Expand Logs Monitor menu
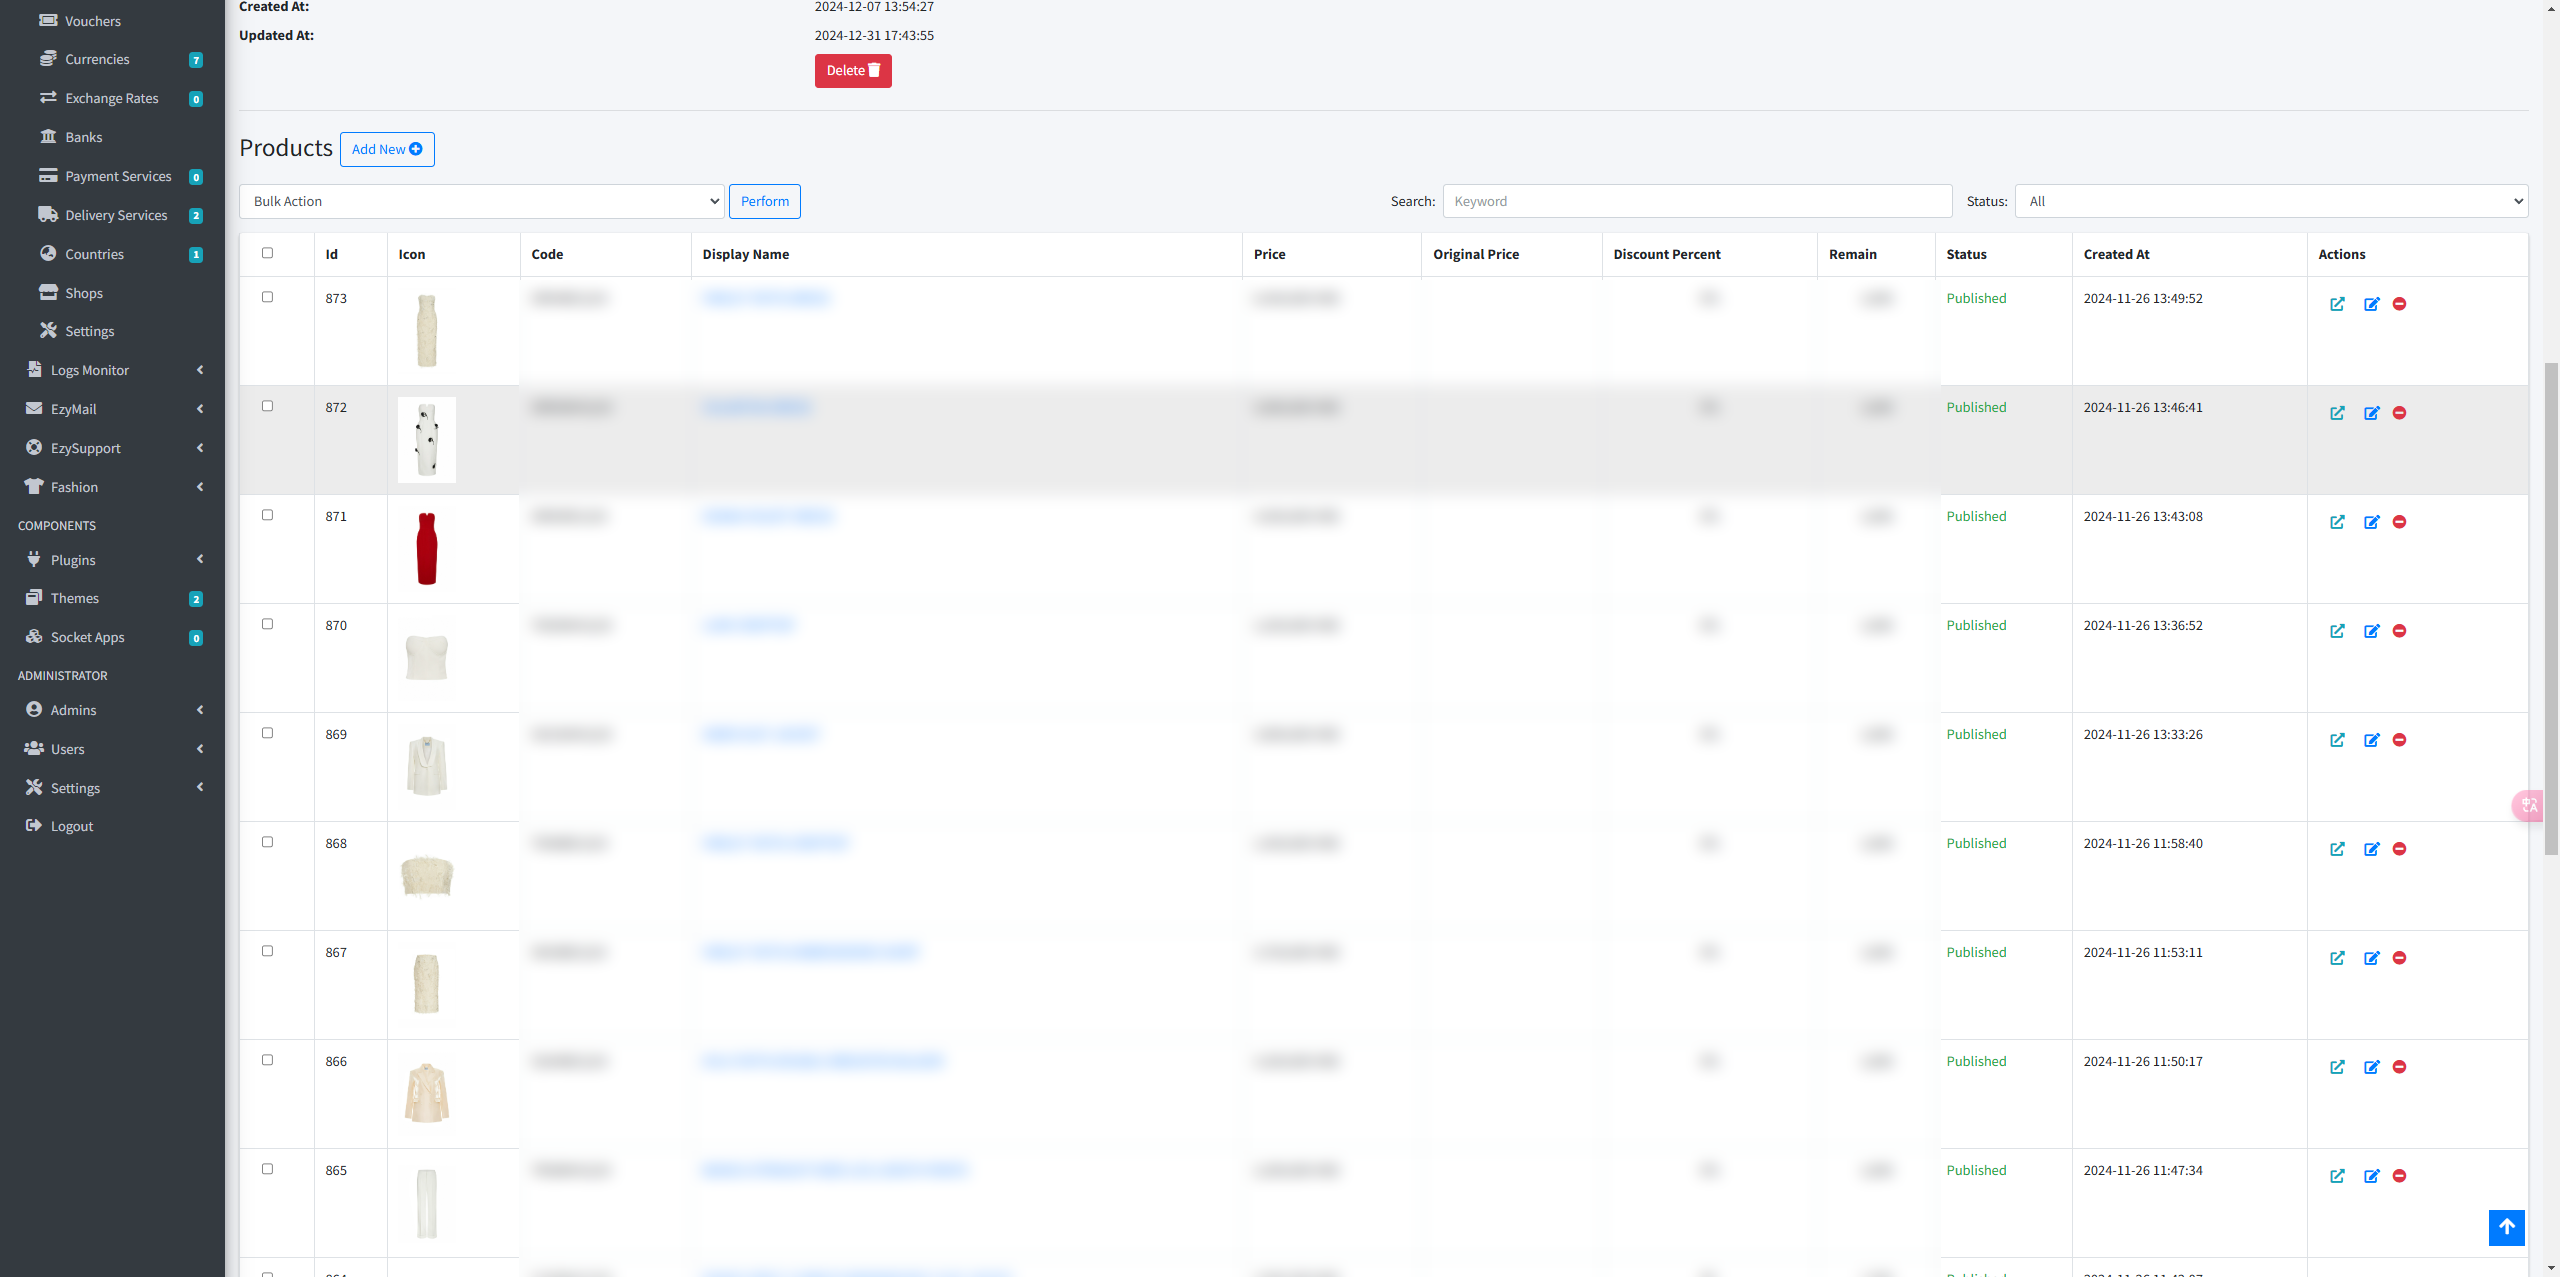Viewport: 2560px width, 1277px height. tap(112, 370)
